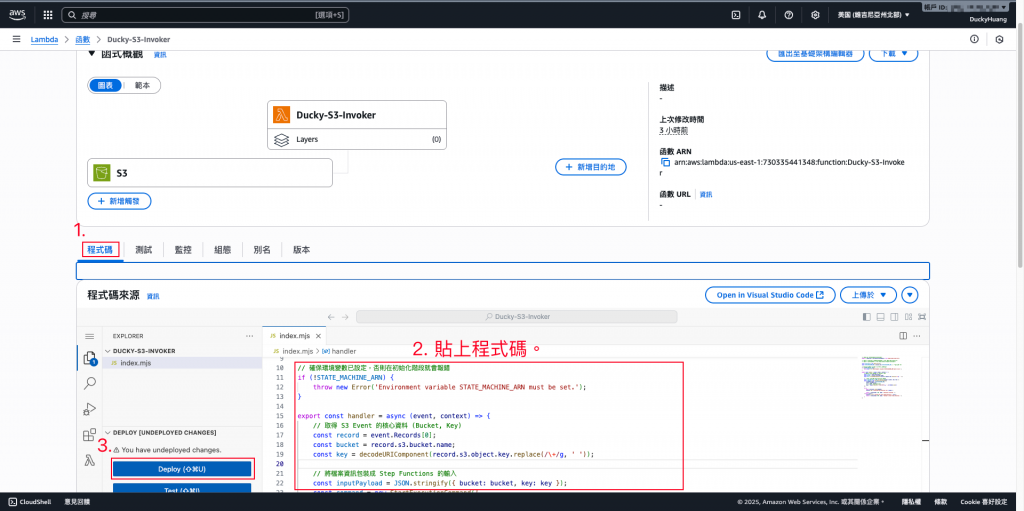Screen dimensions: 1024x511
Task: Go to the 函數 breadcrumb link
Action: [x=82, y=40]
